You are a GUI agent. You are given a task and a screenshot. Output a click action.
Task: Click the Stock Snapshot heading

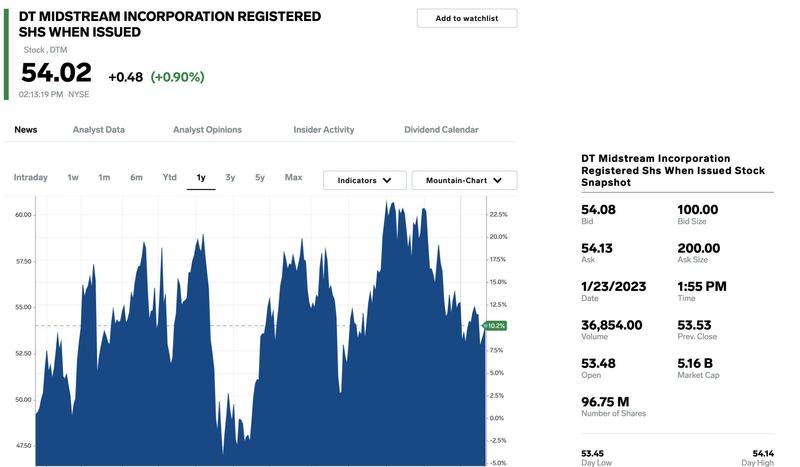(673, 170)
